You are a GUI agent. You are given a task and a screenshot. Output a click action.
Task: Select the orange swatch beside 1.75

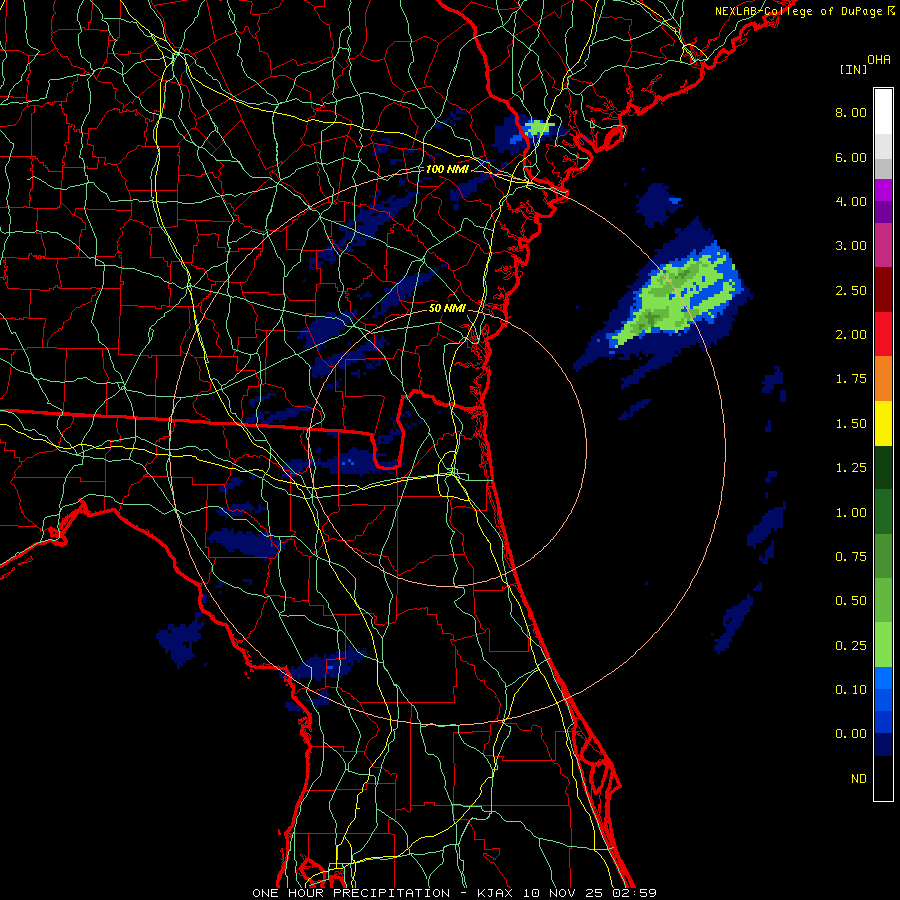click(883, 379)
